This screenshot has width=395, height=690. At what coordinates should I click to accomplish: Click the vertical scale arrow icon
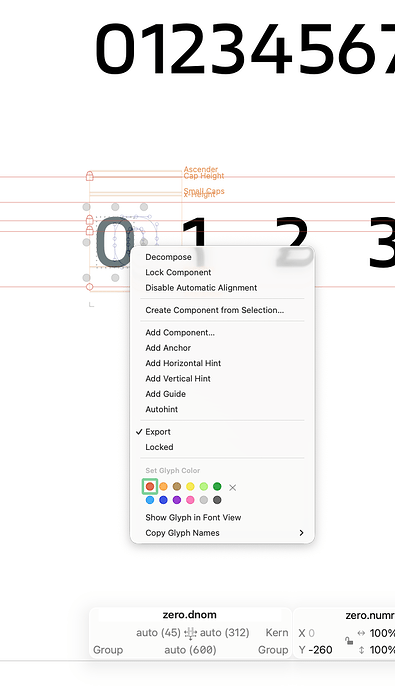point(362,650)
